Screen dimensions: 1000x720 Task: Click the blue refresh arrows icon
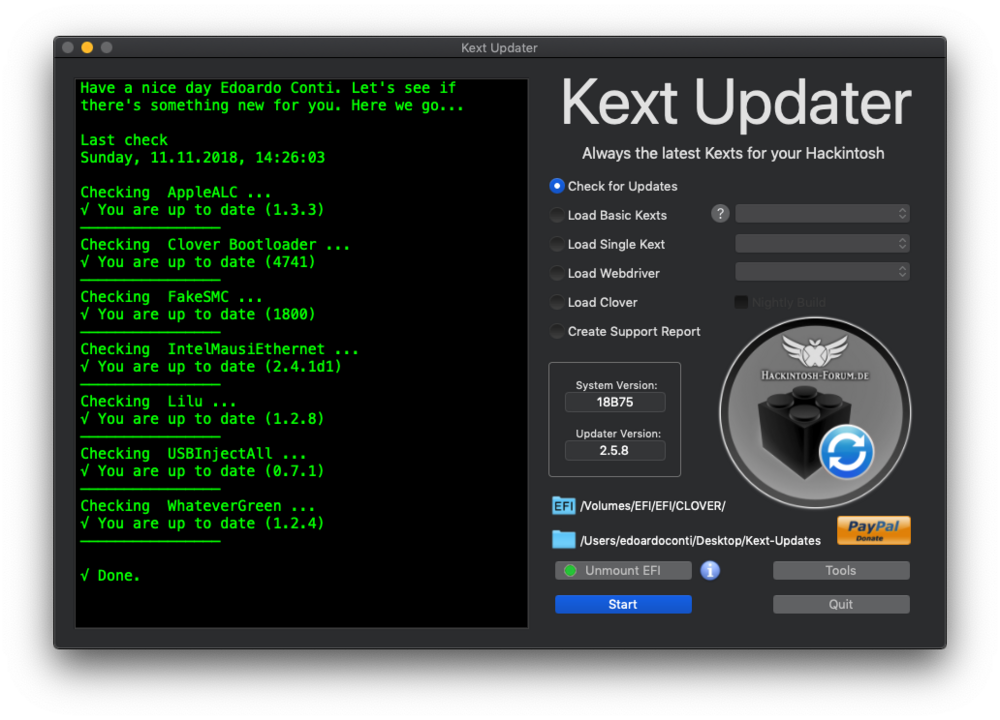846,453
